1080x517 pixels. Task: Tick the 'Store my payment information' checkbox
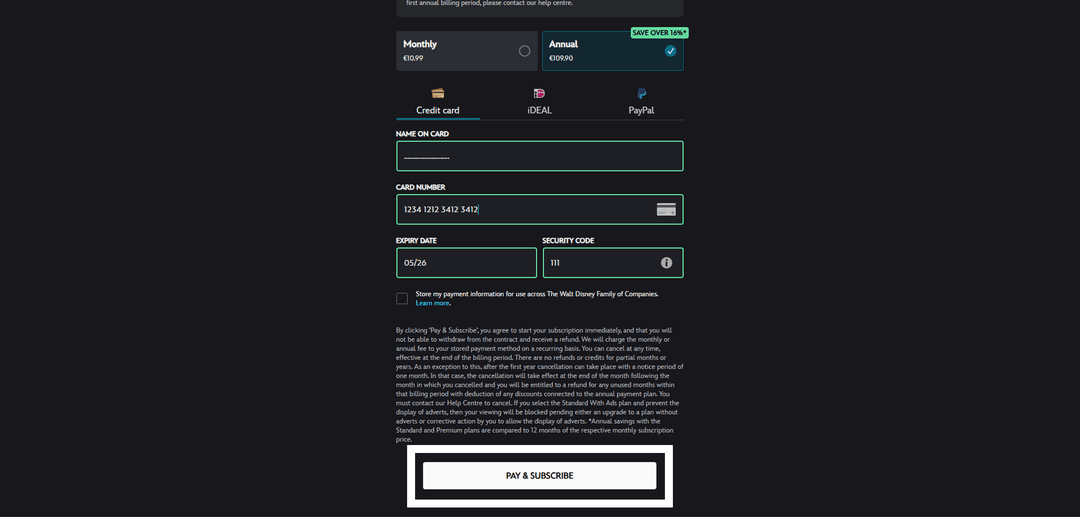tap(402, 298)
